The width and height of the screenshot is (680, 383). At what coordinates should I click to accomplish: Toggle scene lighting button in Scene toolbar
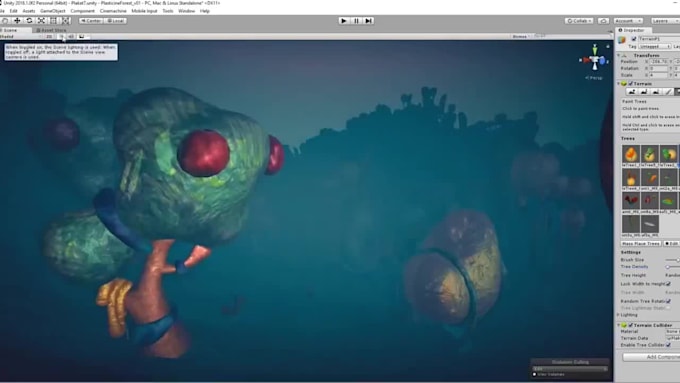[62, 36]
